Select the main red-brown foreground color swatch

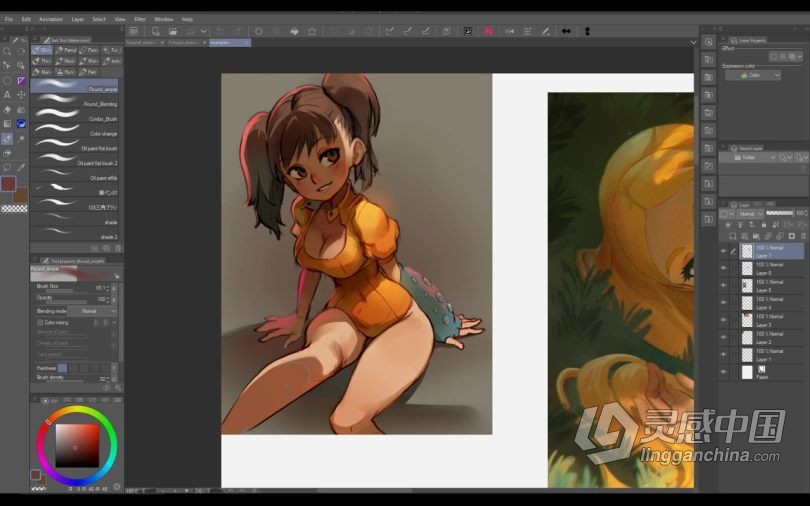click(8, 183)
